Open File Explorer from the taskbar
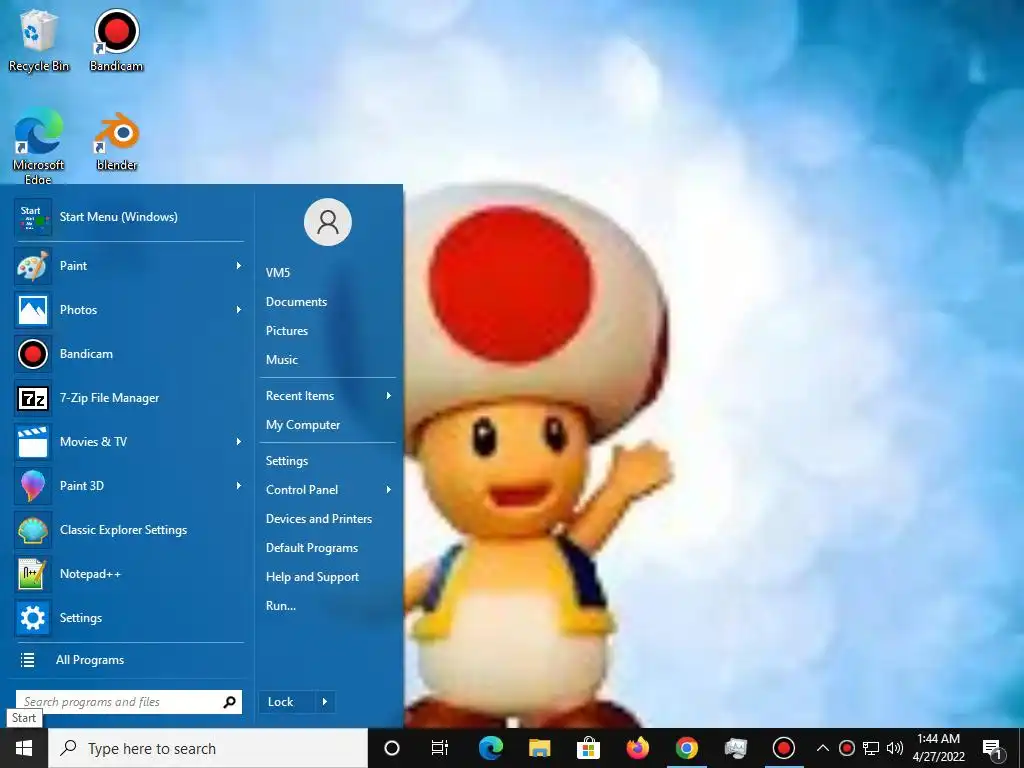This screenshot has width=1024, height=768. pyautogui.click(x=539, y=748)
